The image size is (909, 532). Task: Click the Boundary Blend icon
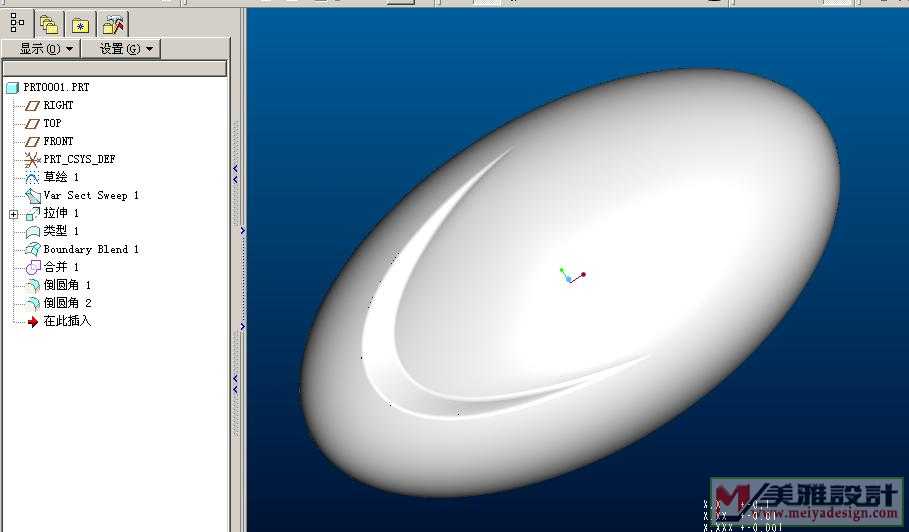point(32,250)
